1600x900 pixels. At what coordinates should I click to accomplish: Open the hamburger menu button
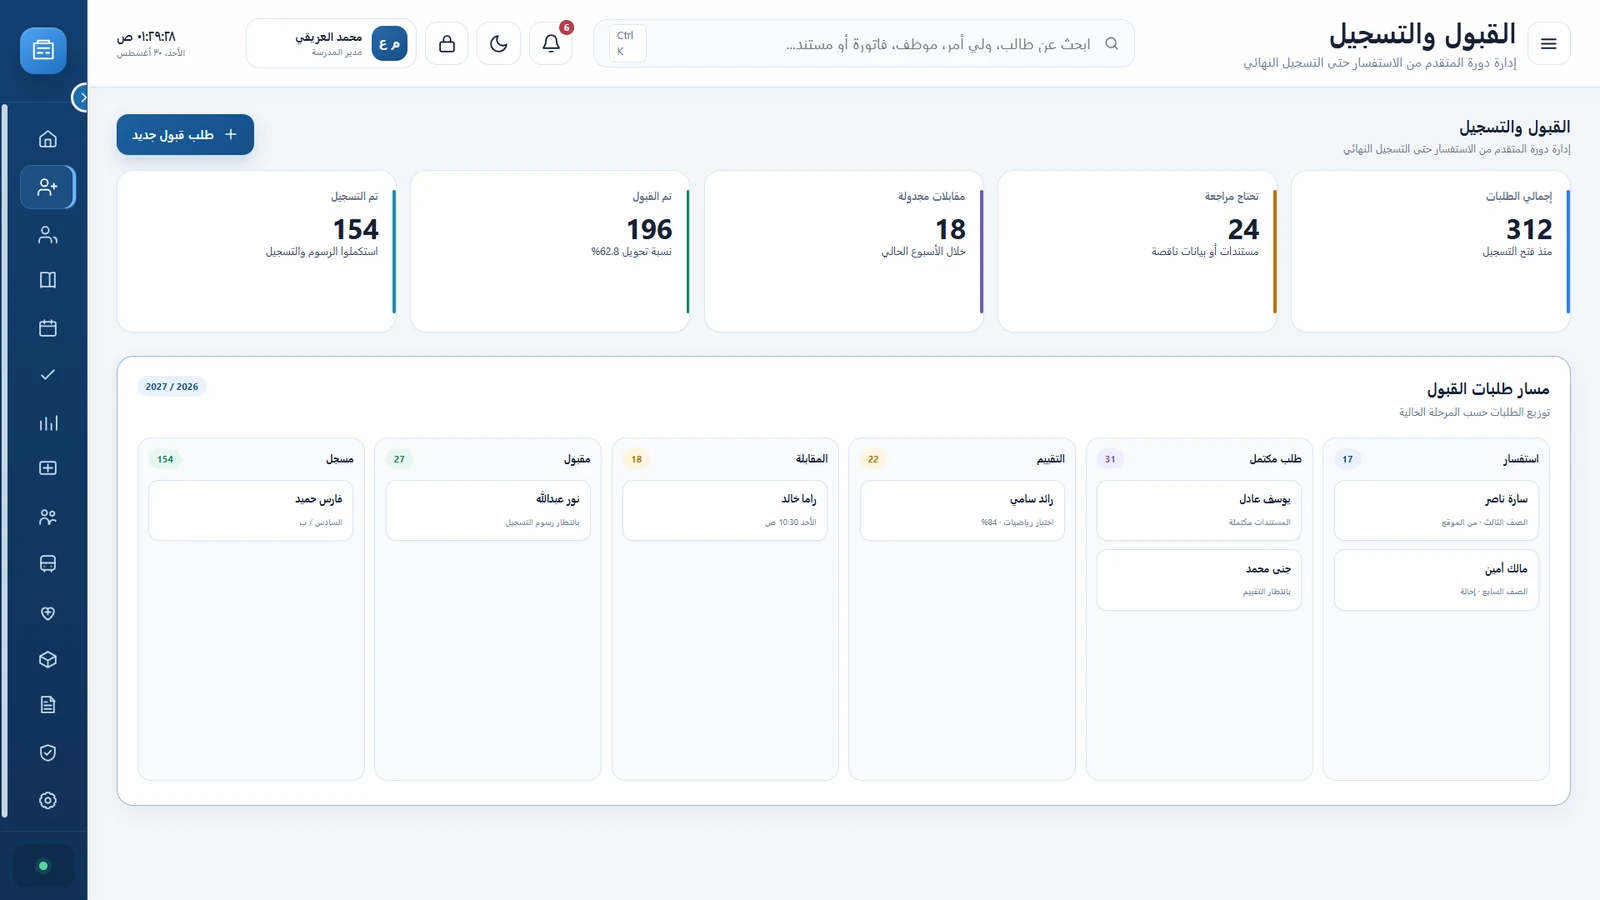[1549, 43]
